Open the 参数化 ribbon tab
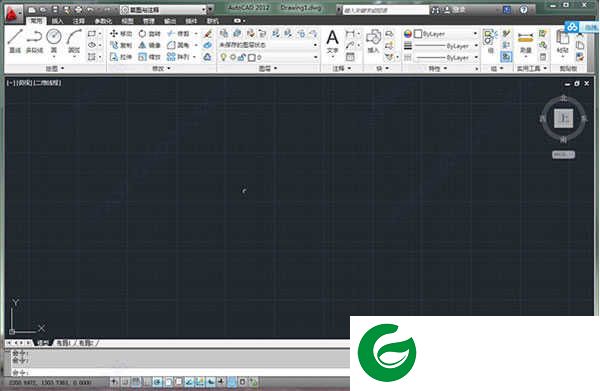Screen dimensions: 600x391 point(103,21)
